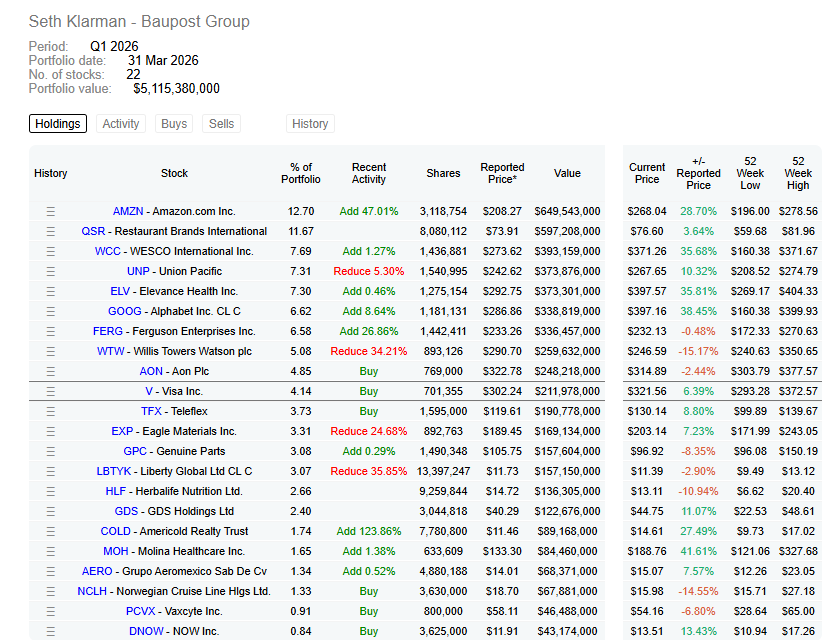835x644 pixels.
Task: Sort by Value column header
Action: 567,173
